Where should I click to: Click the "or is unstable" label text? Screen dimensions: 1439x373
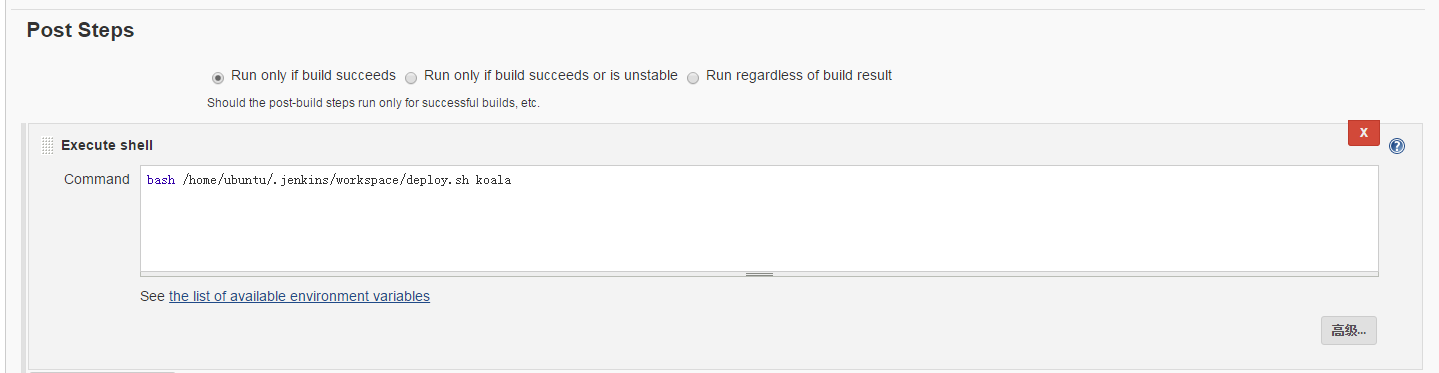(x=631, y=75)
